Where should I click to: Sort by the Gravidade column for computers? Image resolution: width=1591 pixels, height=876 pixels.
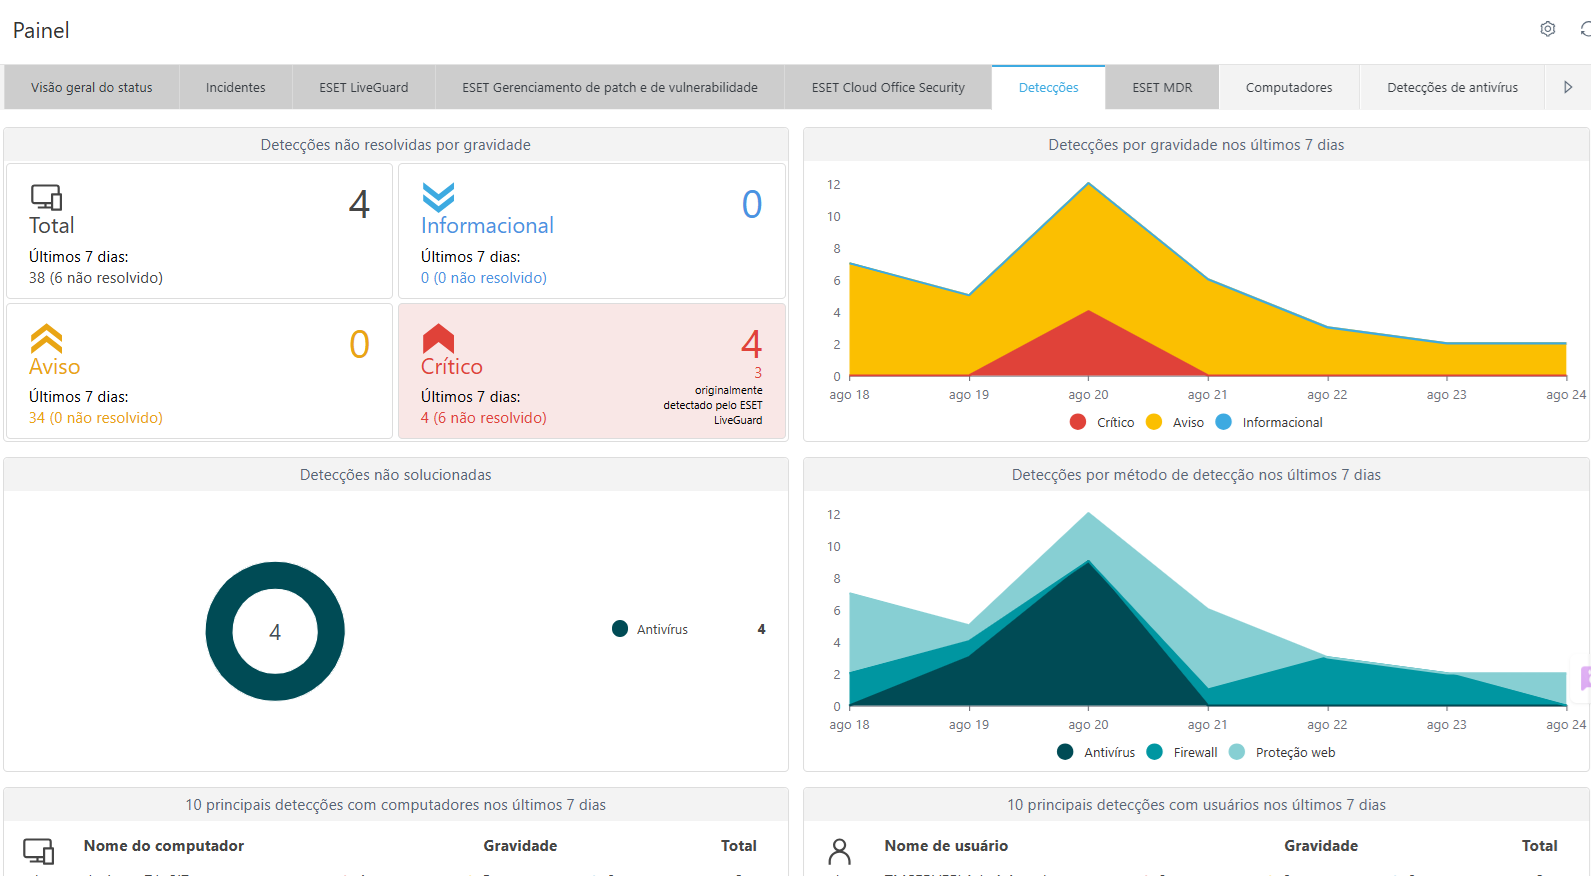pos(520,846)
